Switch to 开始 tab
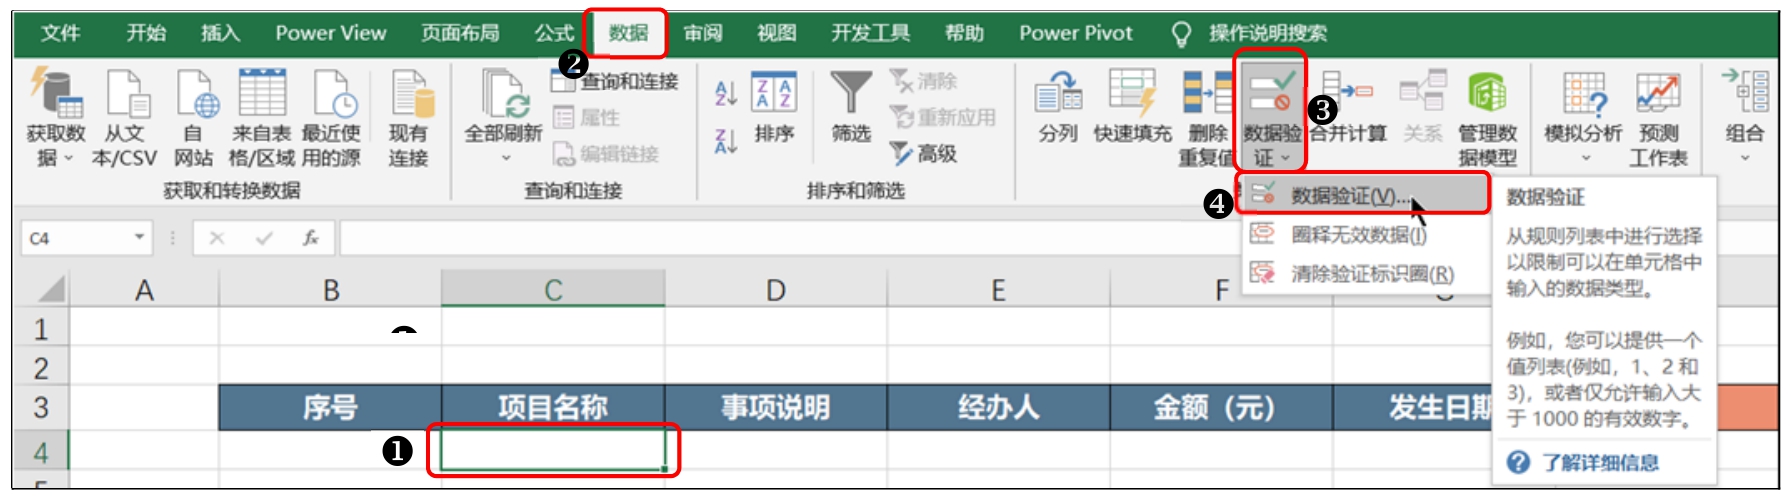Screen dimensions: 1791x503 click(x=146, y=33)
